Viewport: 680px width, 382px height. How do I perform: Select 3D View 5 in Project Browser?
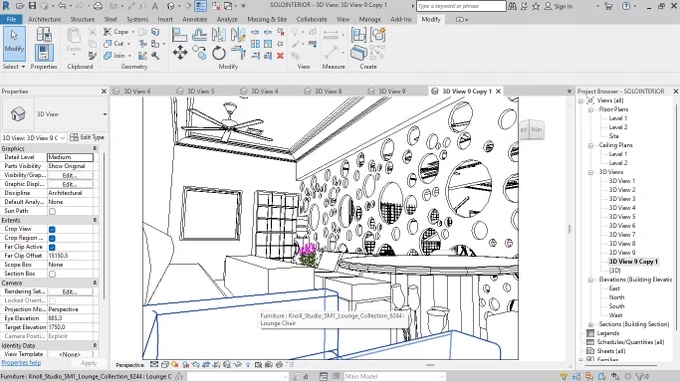tap(622, 217)
